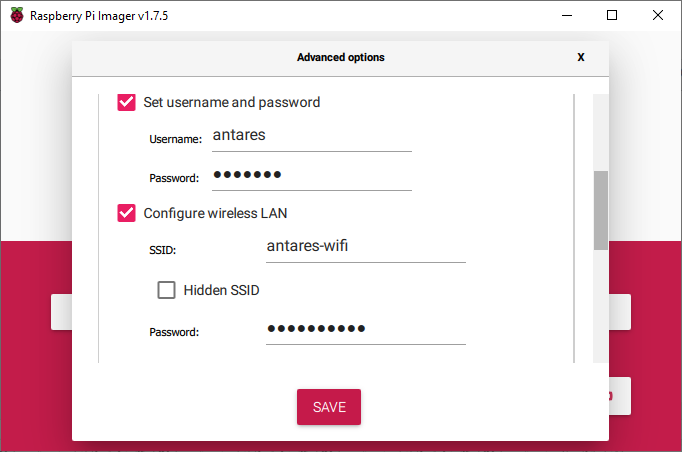Minimize the Raspberry Pi Imager window
682x452 pixels.
[566, 15]
